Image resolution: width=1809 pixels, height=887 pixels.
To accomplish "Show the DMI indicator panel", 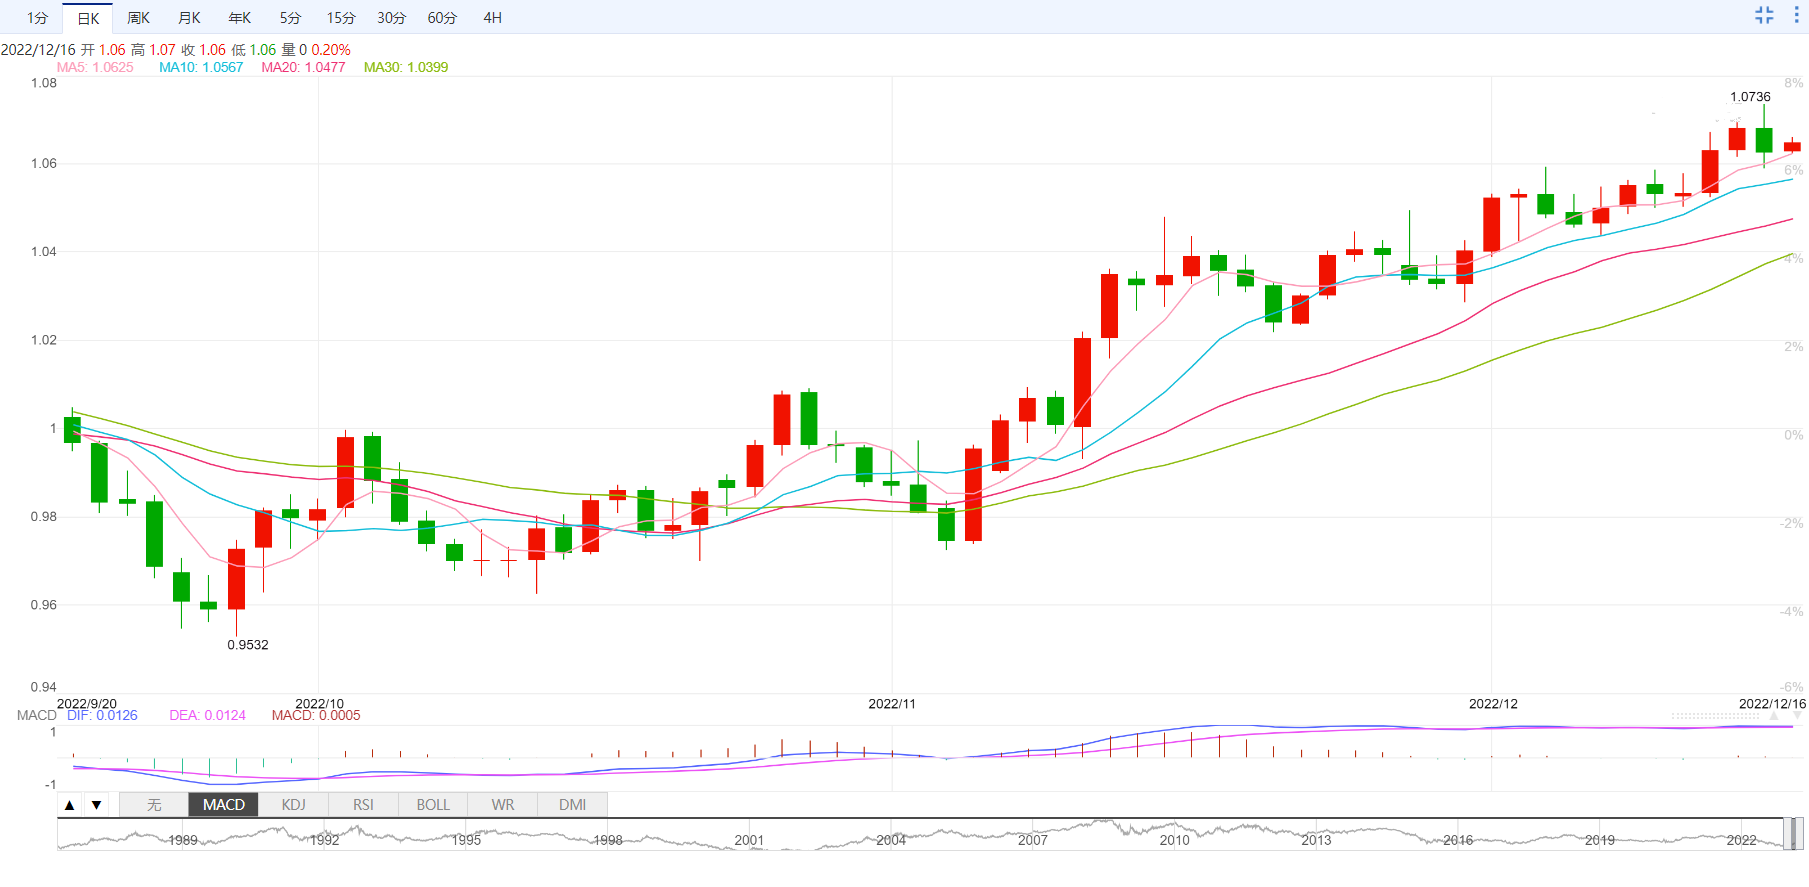I will click(x=572, y=805).
